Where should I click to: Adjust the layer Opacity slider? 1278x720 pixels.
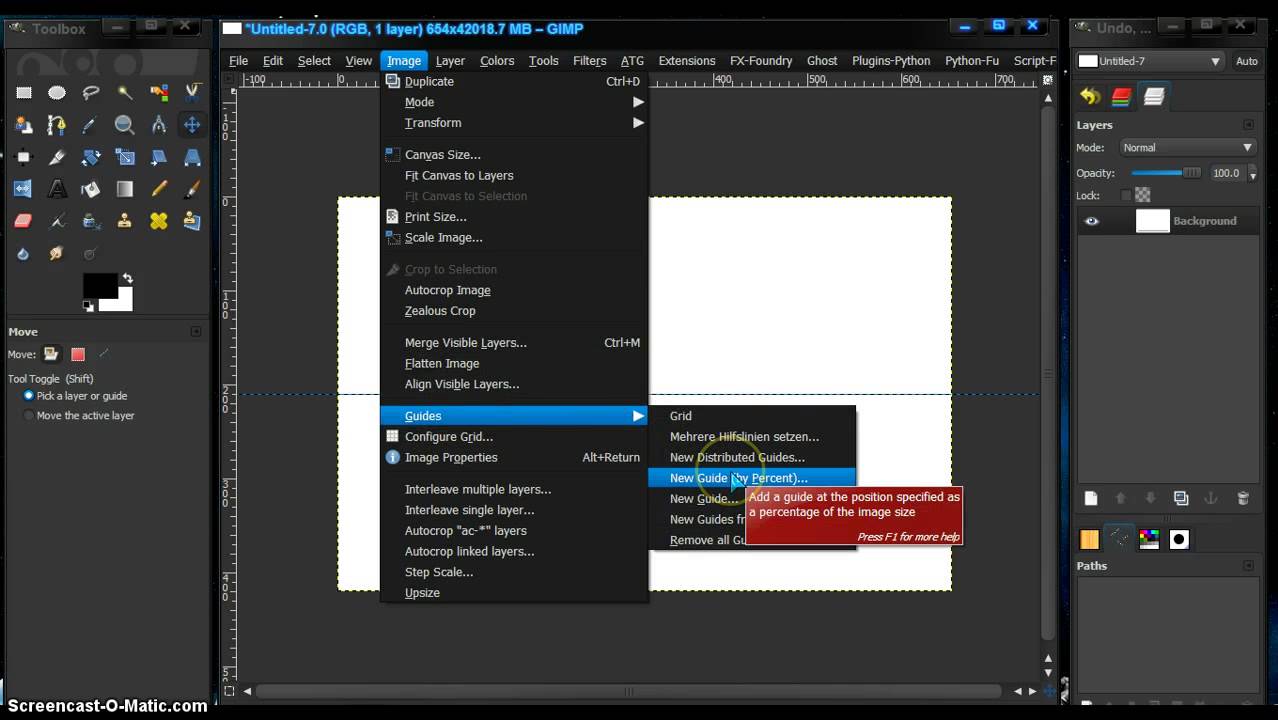pyautogui.click(x=1166, y=173)
